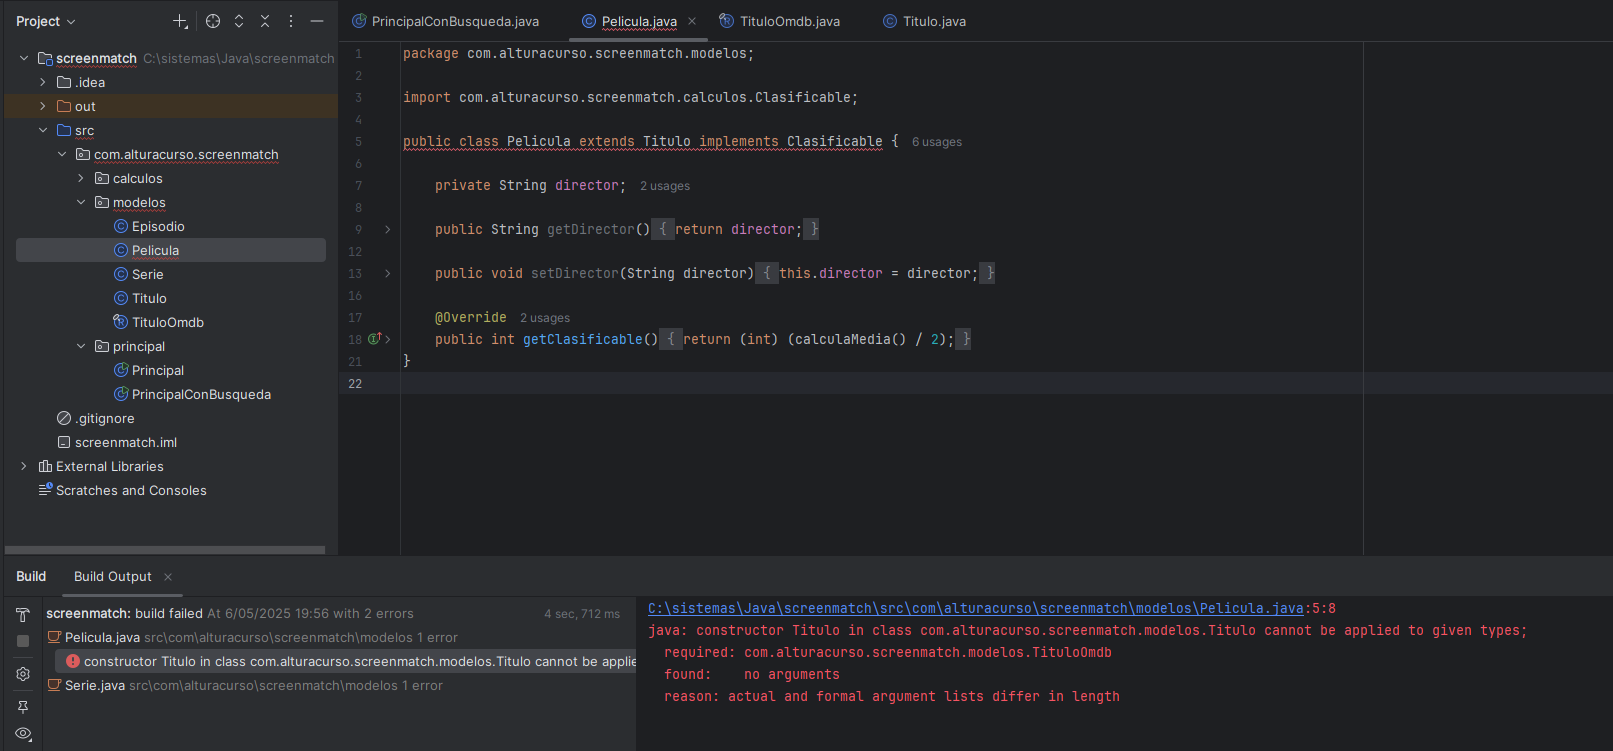Expand the out folder
This screenshot has height=751, width=1613.
(x=43, y=106)
